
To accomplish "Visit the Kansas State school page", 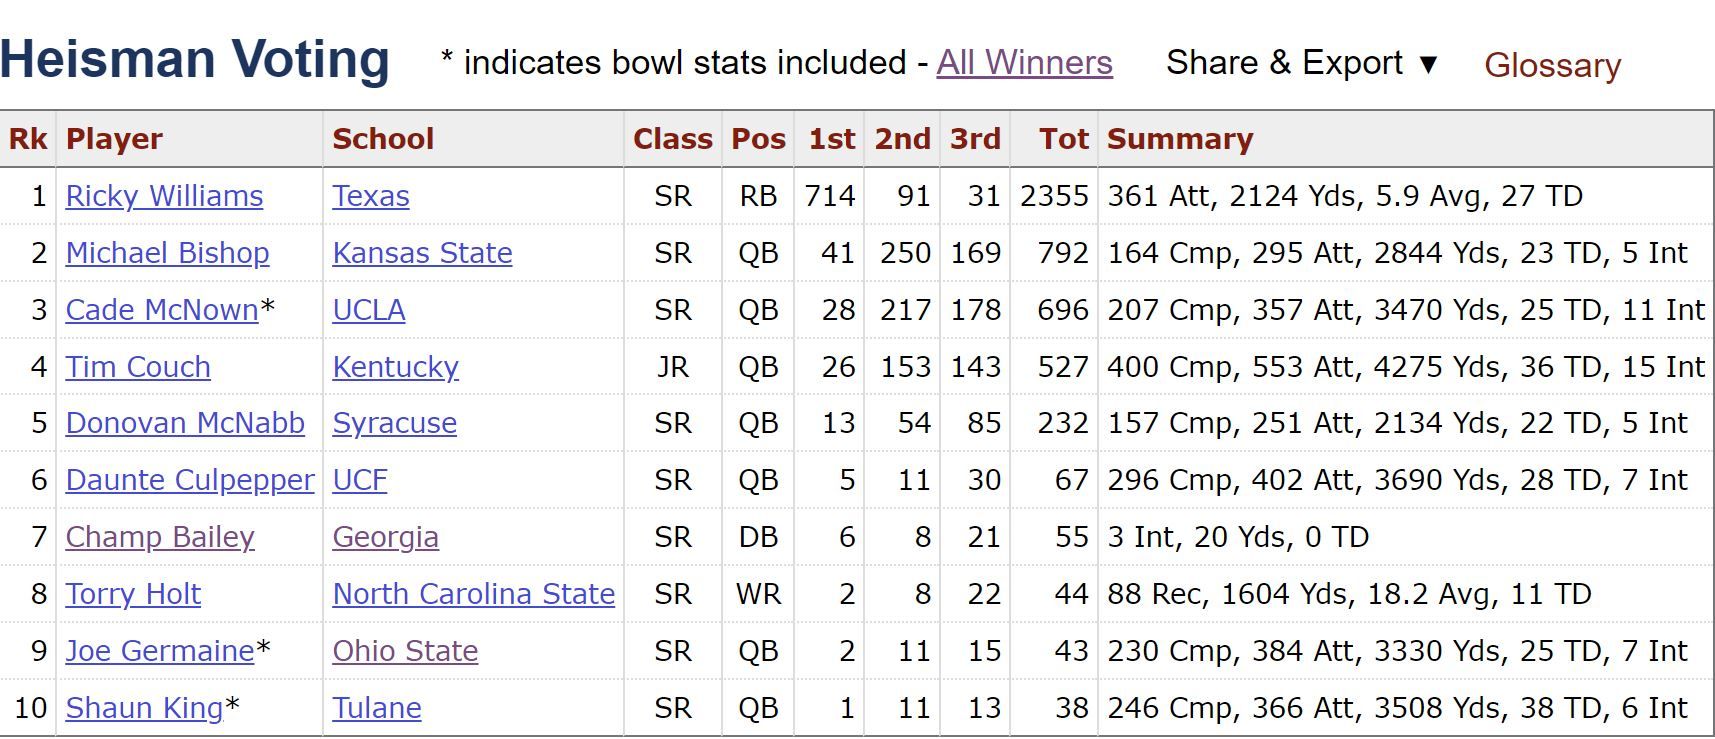I will pos(422,253).
